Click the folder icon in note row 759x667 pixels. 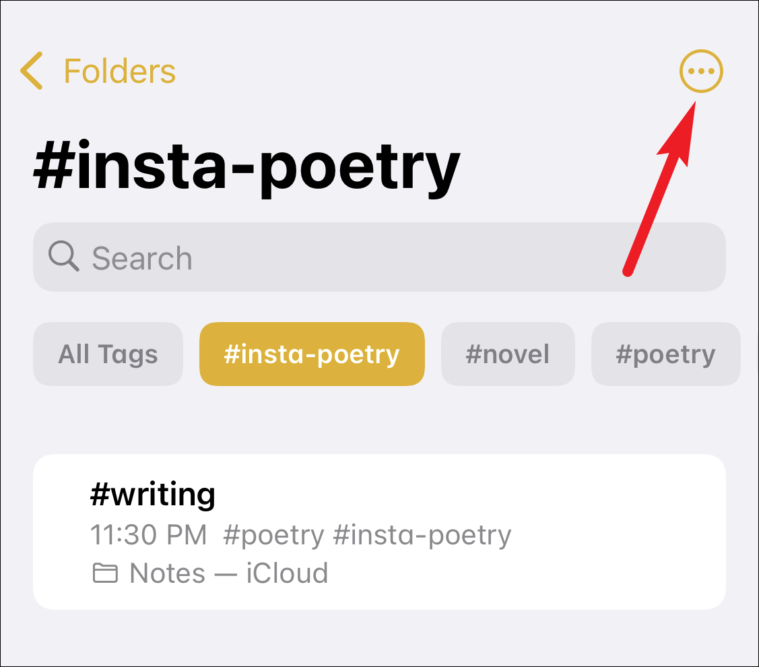104,574
